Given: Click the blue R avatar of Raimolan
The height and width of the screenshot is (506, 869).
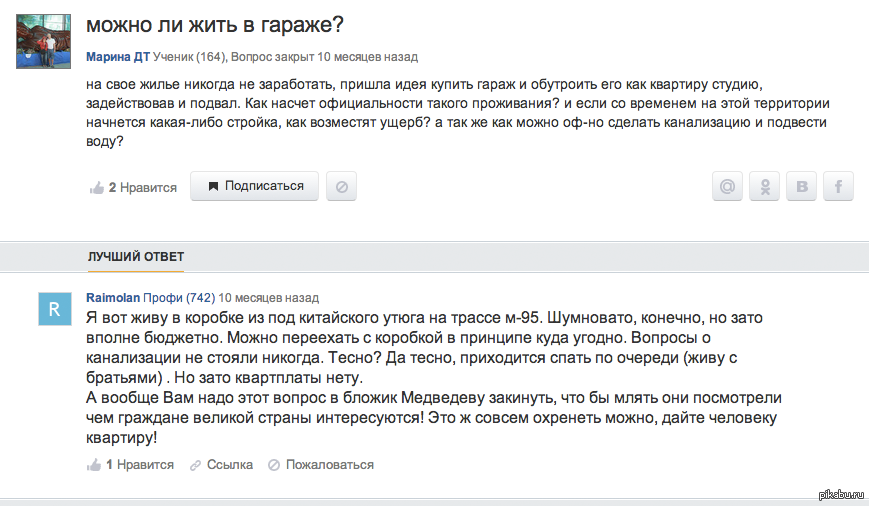Looking at the screenshot, I should coord(55,308).
